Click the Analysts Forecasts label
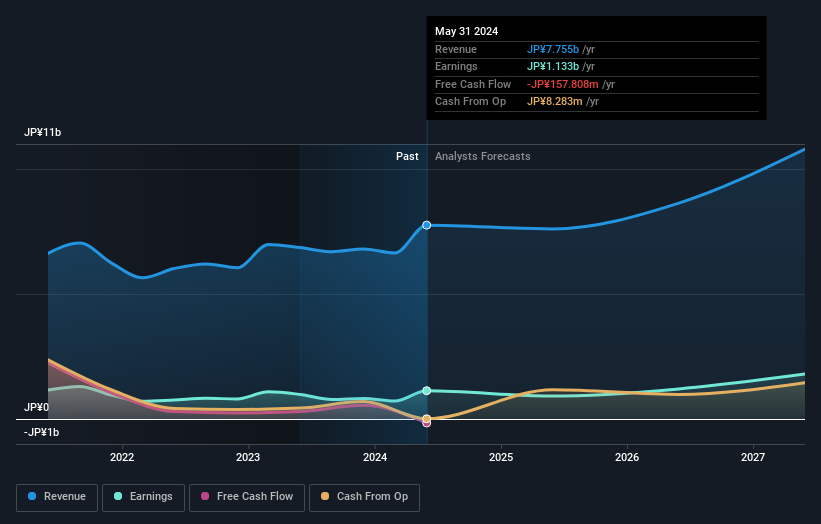Viewport: 821px width, 524px height. click(x=483, y=156)
